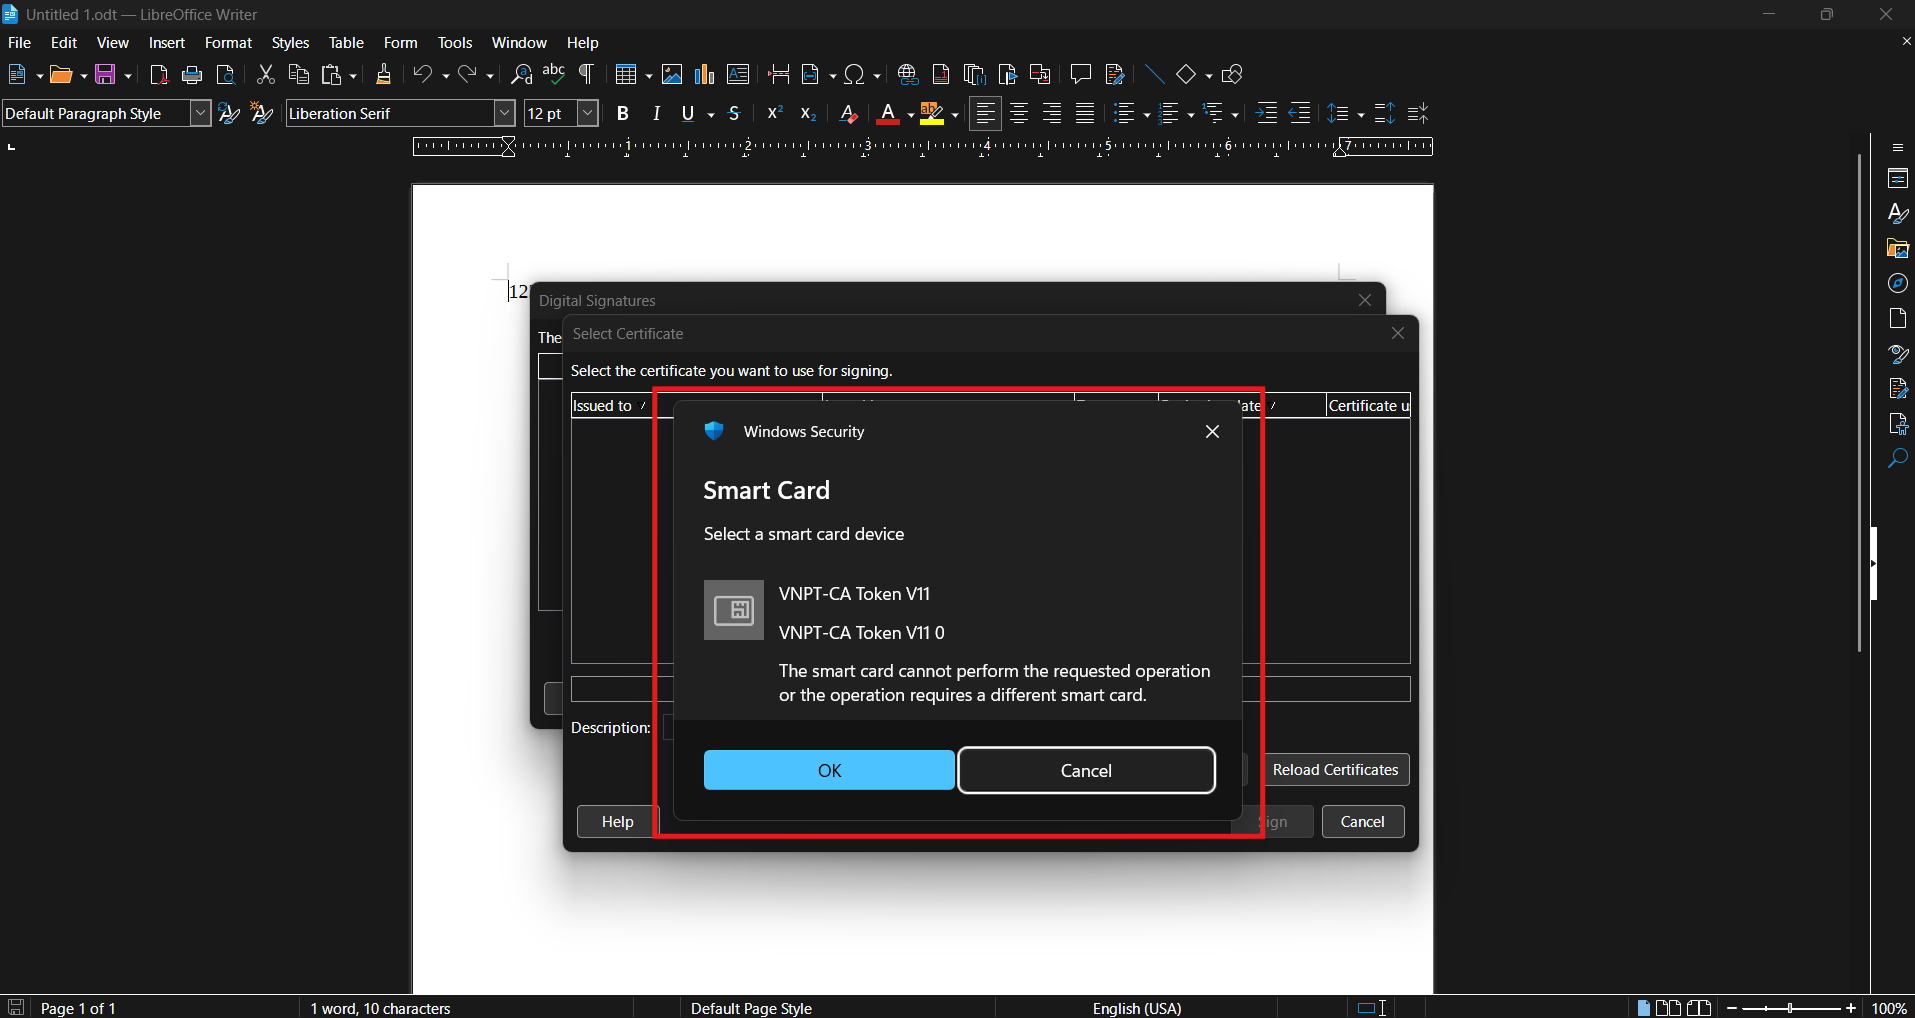The height and width of the screenshot is (1018, 1915).
Task: Click the Copy icon
Action: coord(299,75)
